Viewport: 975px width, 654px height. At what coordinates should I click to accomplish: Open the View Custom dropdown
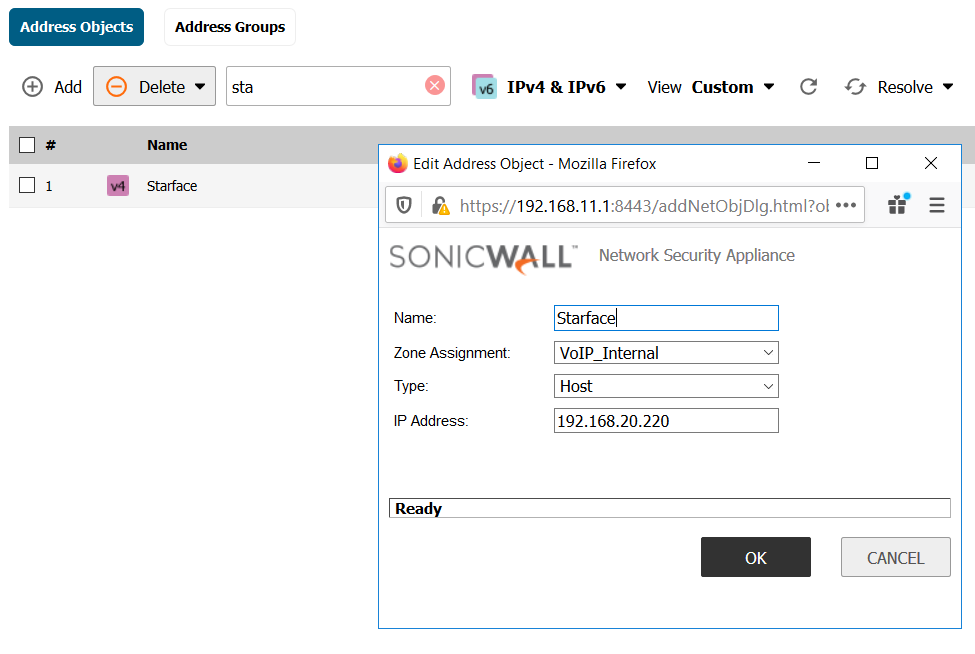pos(769,87)
